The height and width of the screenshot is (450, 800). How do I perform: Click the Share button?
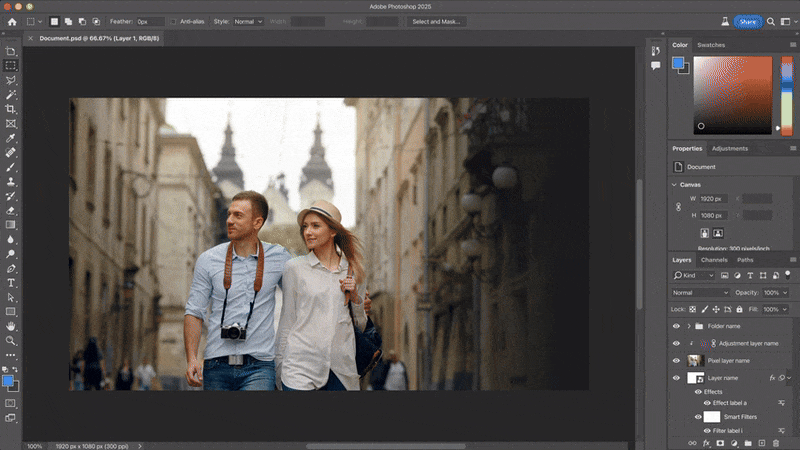pos(746,21)
